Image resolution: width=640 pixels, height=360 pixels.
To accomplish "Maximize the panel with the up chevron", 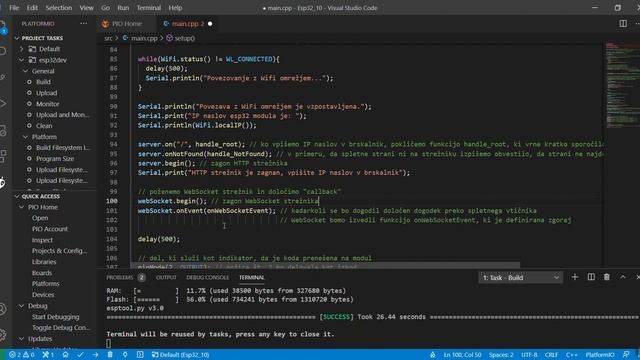I will pos(623,277).
